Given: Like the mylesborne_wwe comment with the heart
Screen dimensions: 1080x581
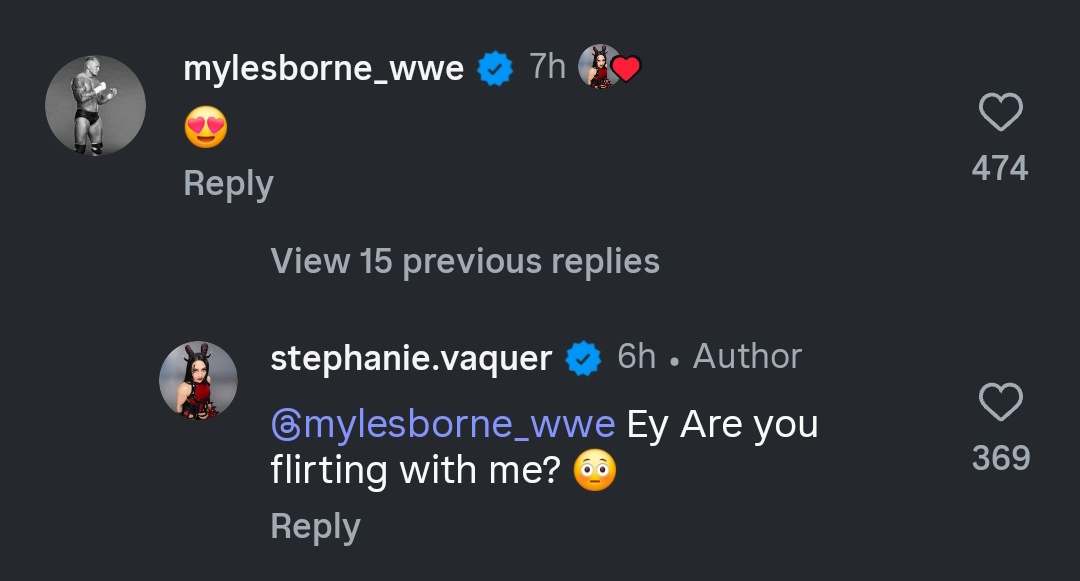Looking at the screenshot, I should (1000, 113).
